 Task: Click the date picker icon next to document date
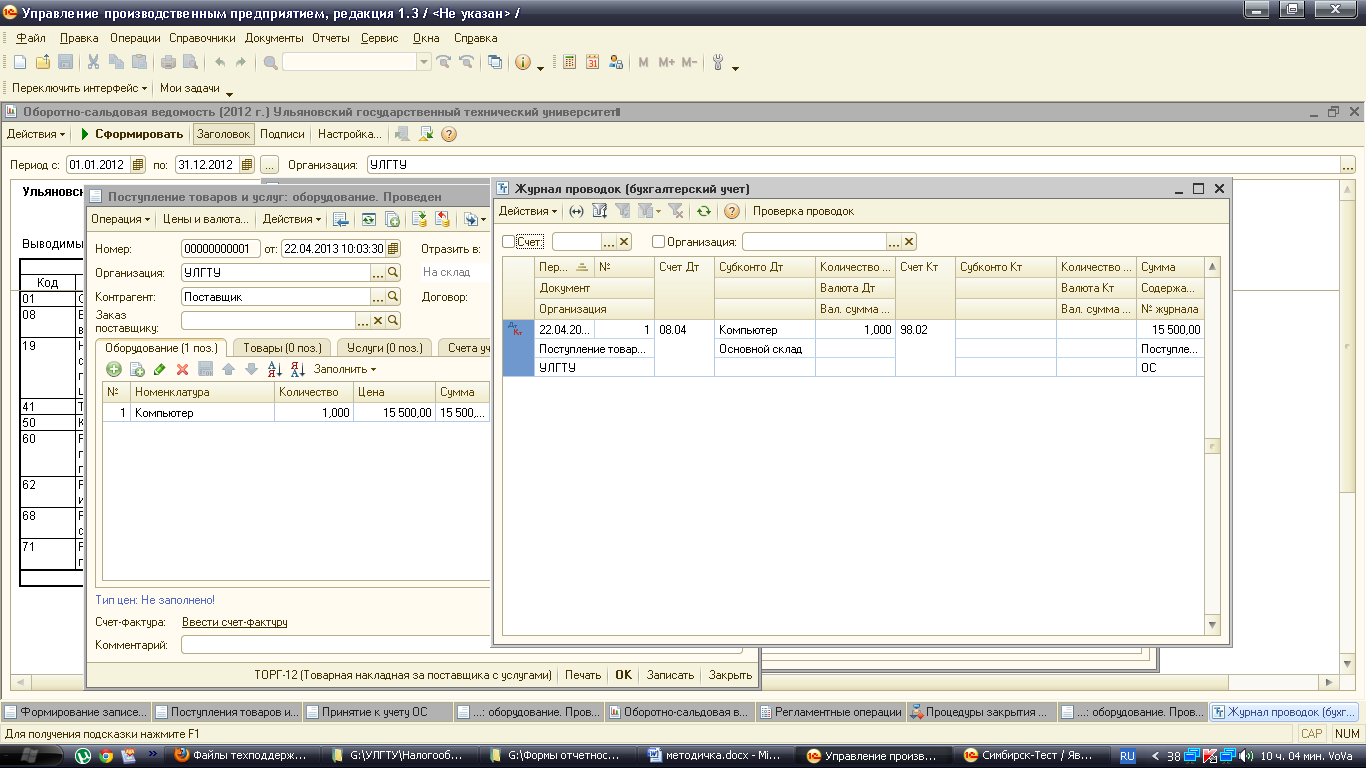[393, 248]
